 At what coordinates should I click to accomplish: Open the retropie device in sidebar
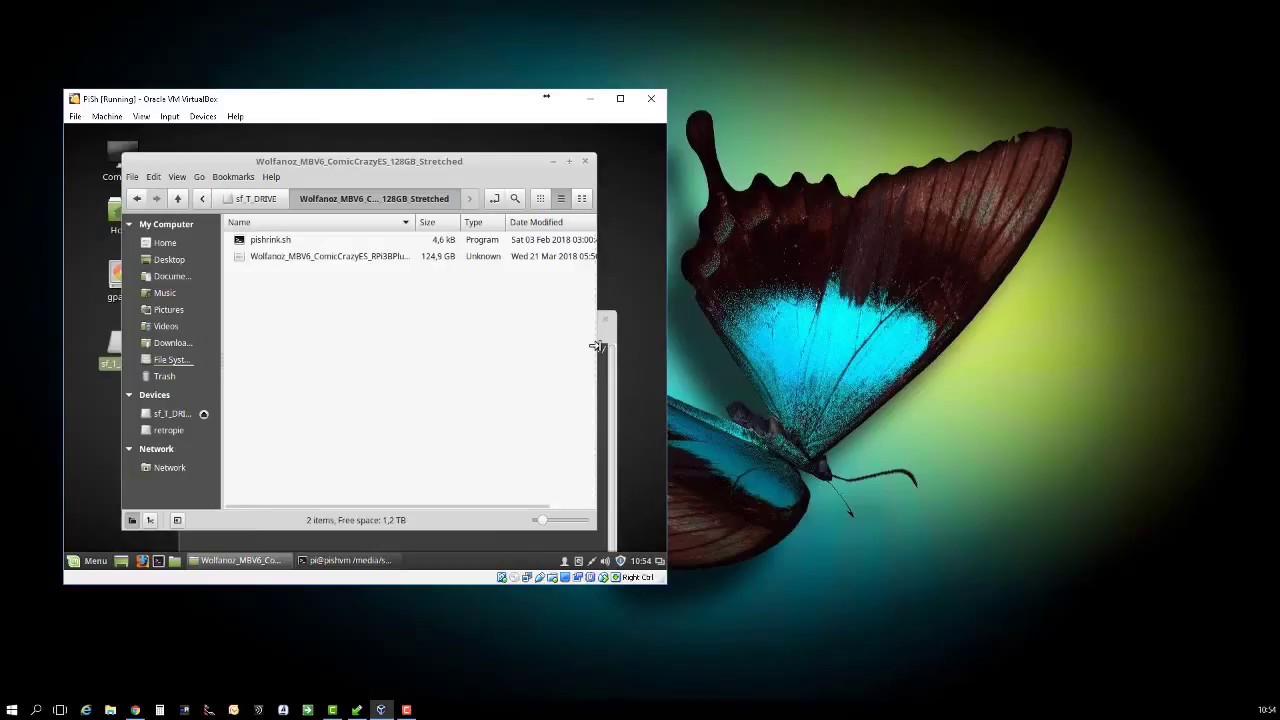pos(168,431)
